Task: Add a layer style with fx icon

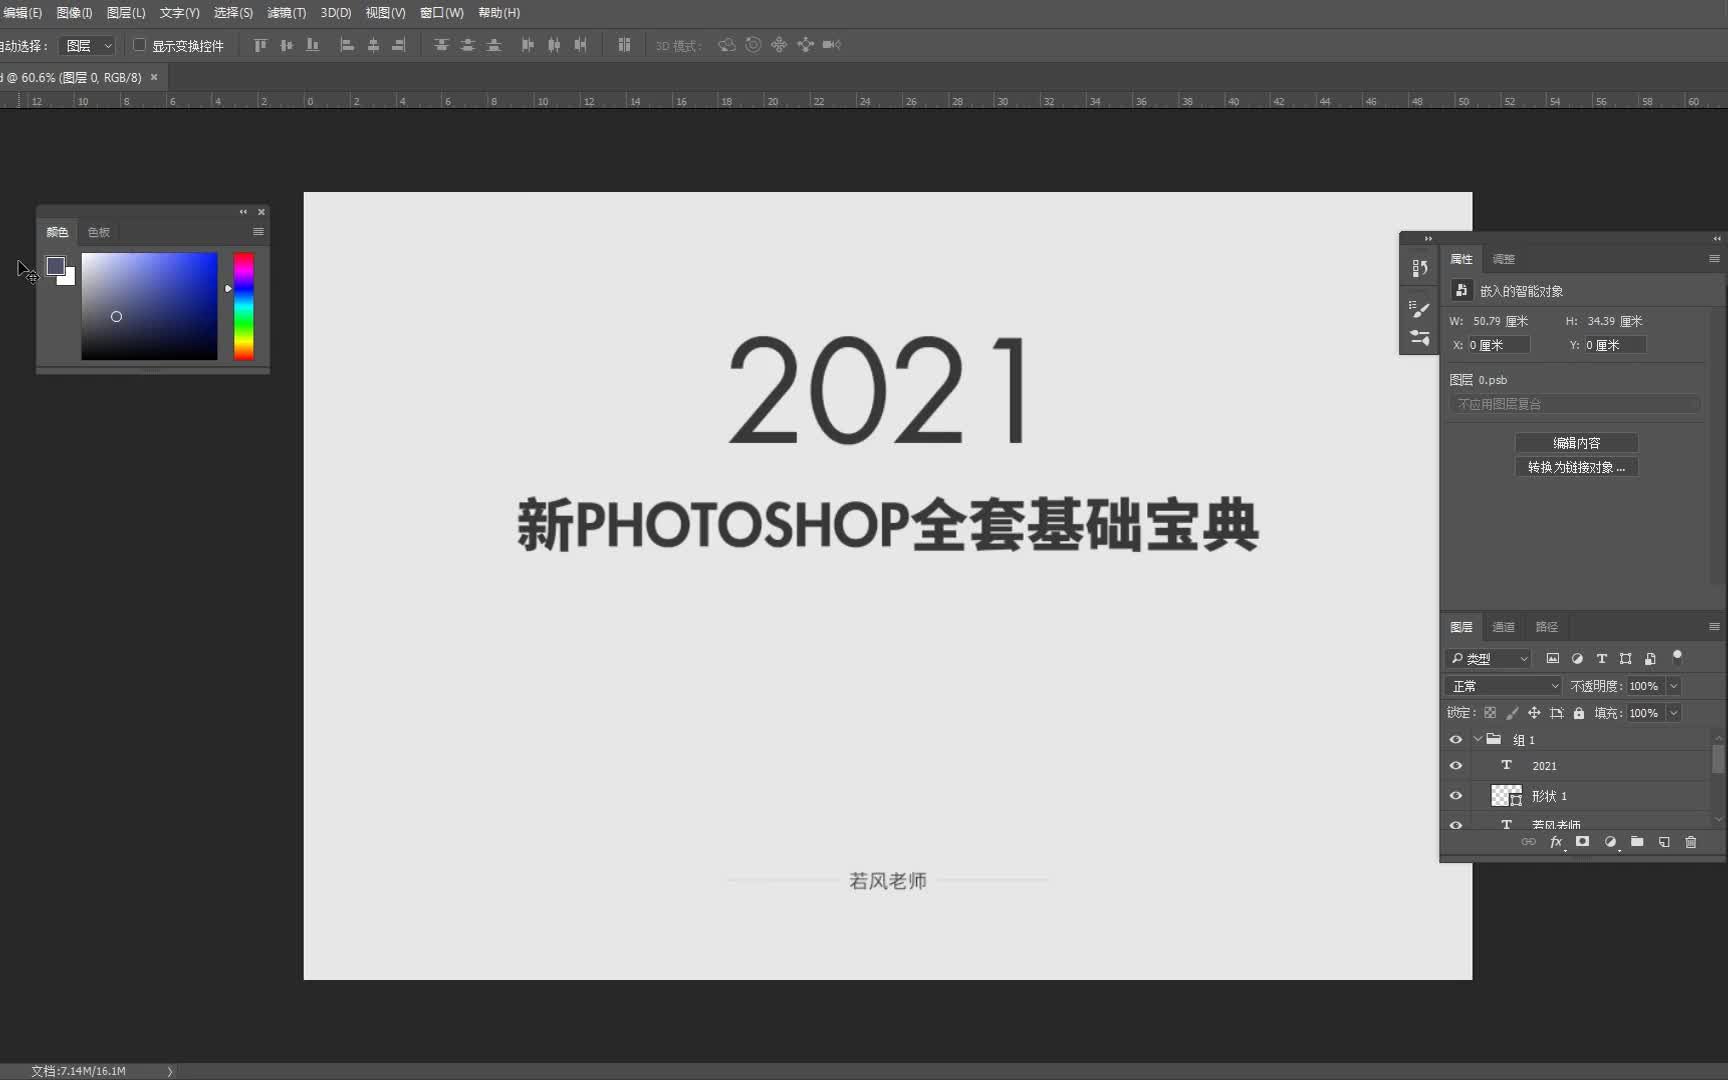Action: (1556, 842)
